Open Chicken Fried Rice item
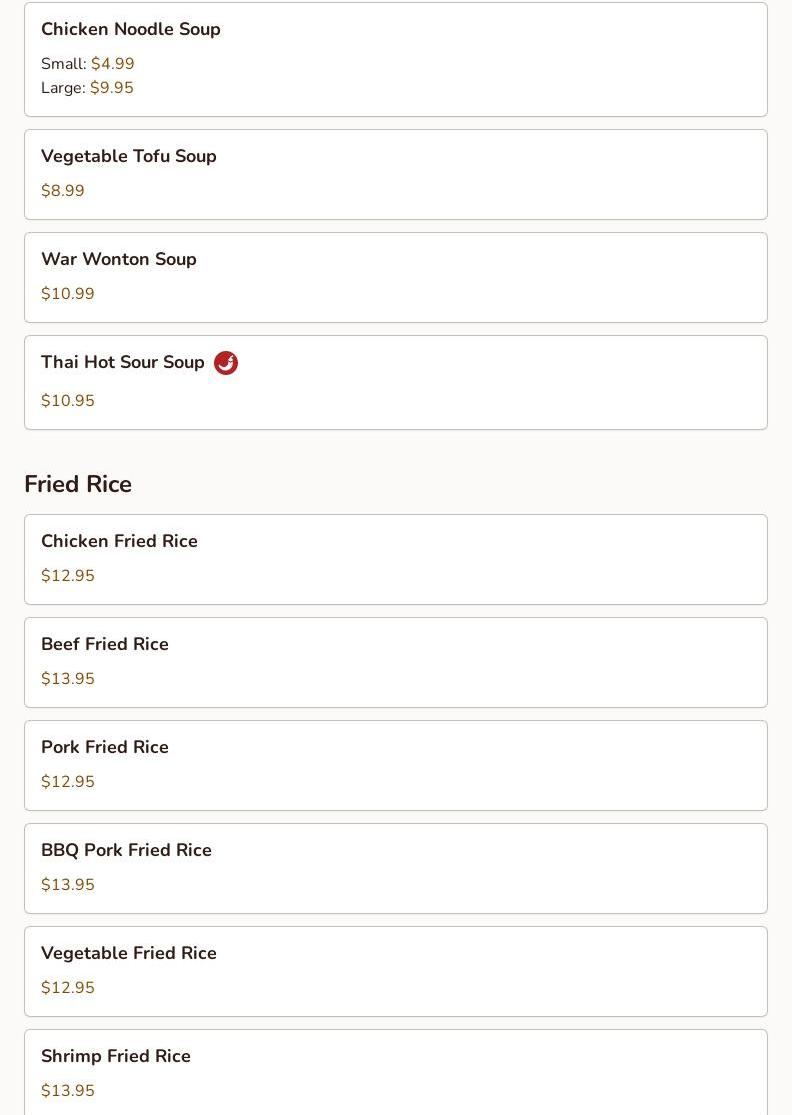The image size is (792, 1115). click(x=119, y=542)
